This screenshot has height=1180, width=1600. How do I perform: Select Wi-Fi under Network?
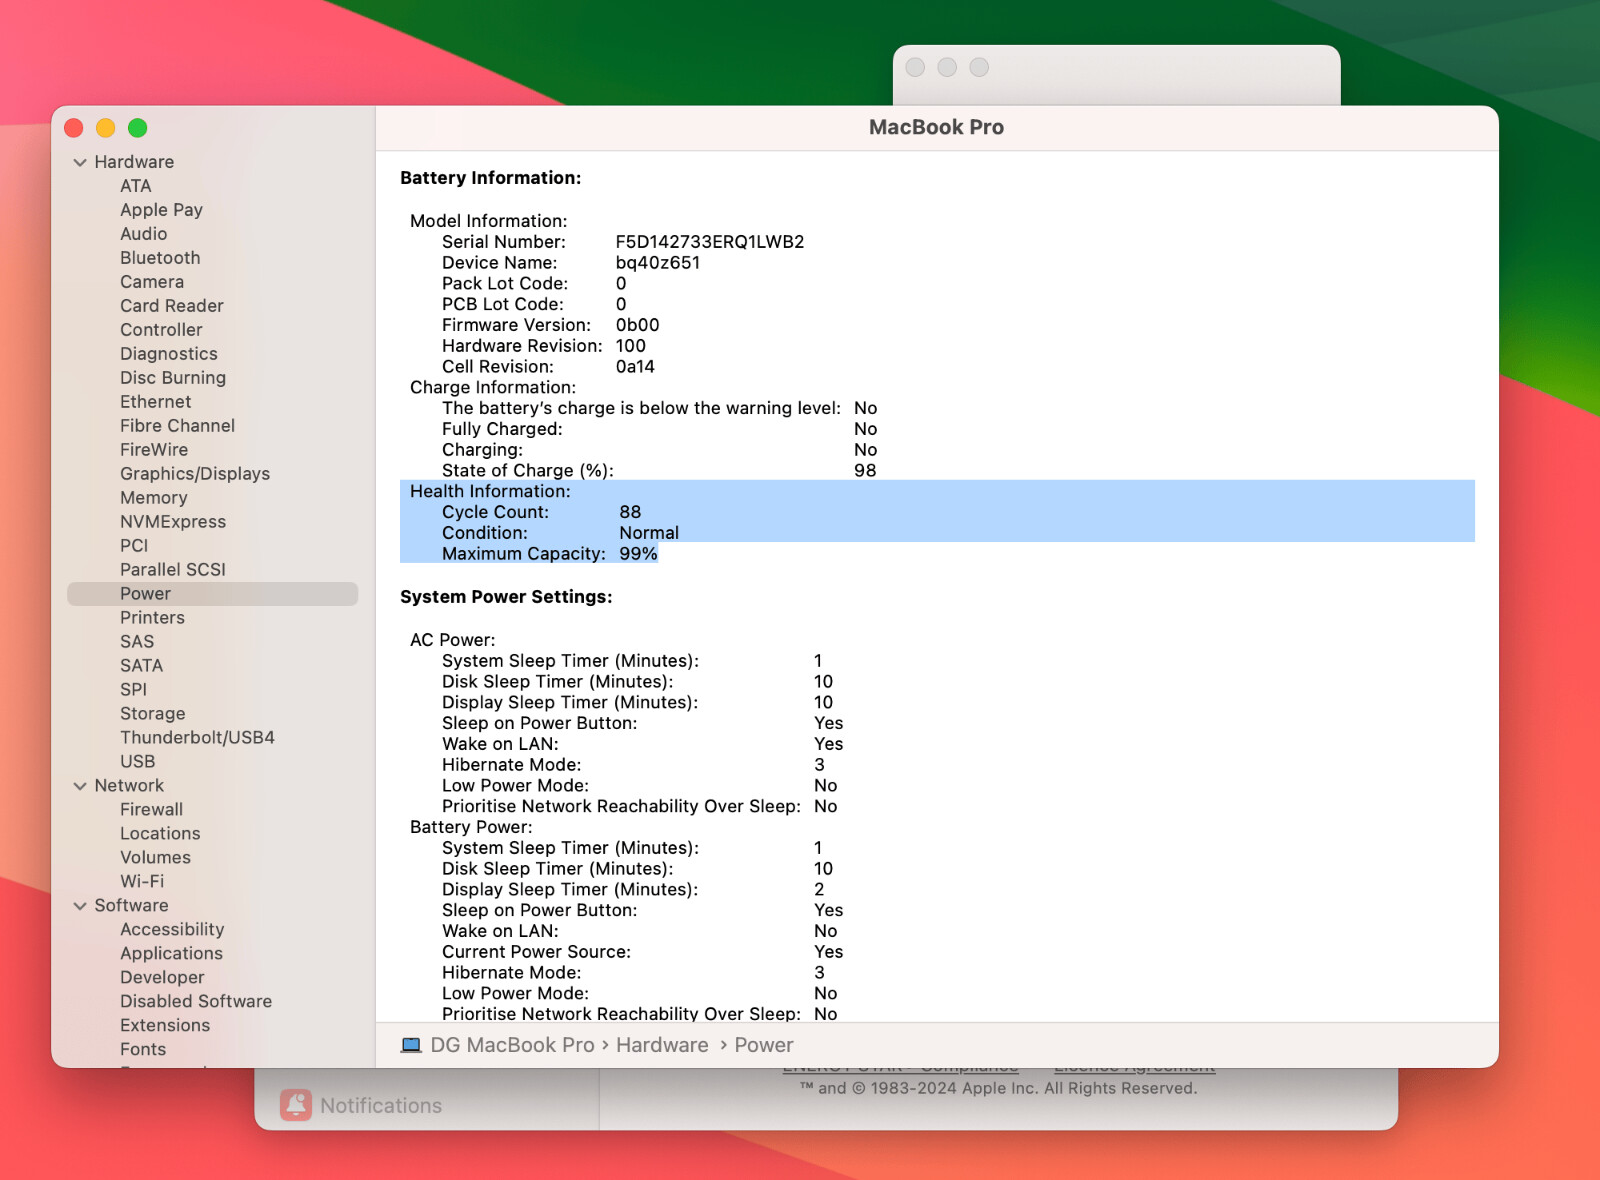coord(142,882)
